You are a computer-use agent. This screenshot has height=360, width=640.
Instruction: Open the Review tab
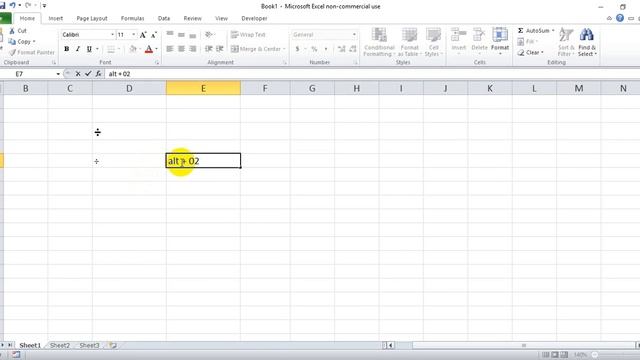(x=192, y=18)
